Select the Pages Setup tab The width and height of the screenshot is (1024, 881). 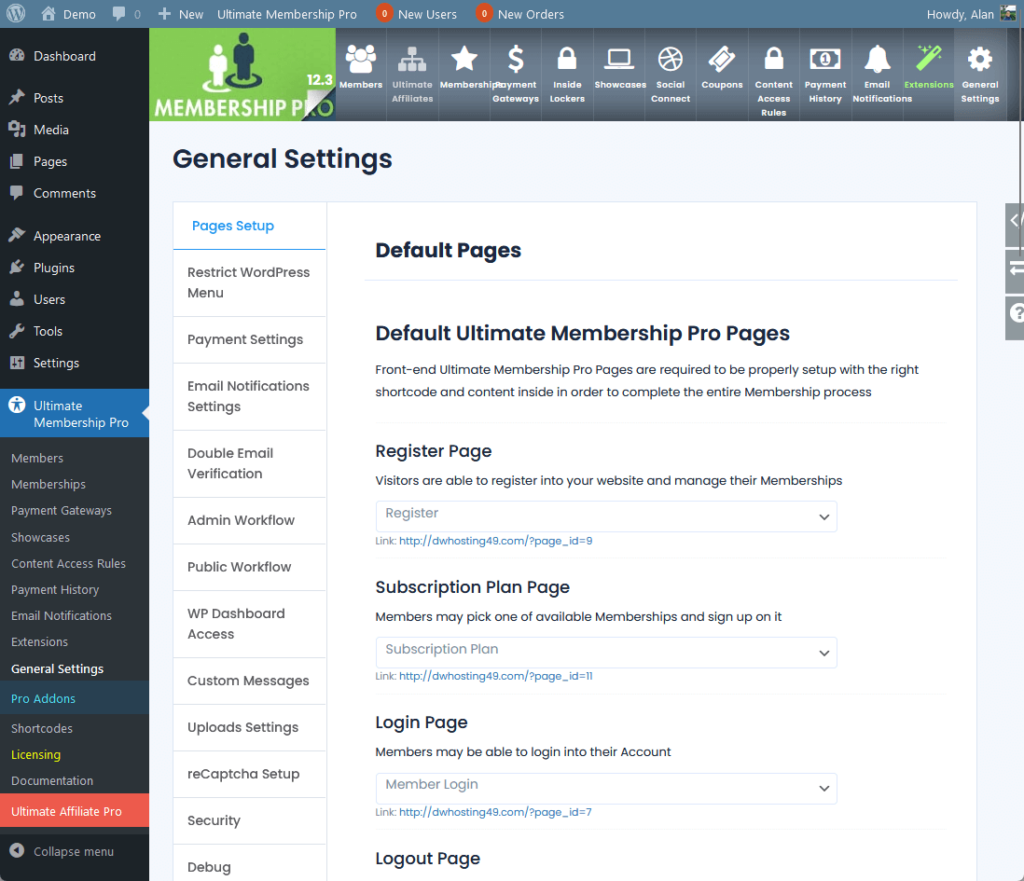249,226
